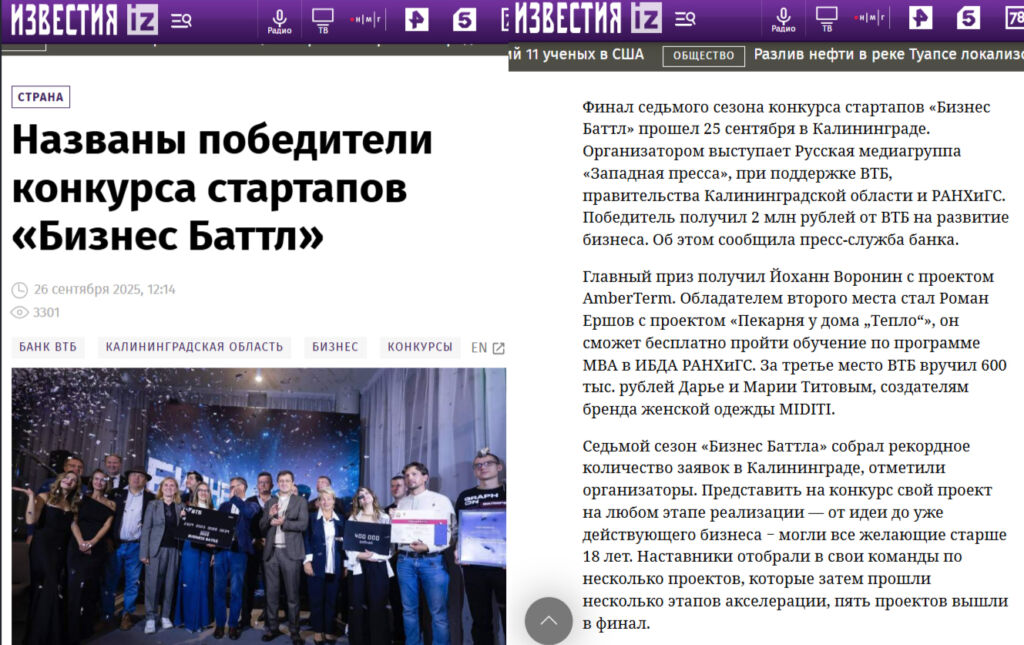
Task: Click the article photo of the contest winners
Action: coord(259,506)
